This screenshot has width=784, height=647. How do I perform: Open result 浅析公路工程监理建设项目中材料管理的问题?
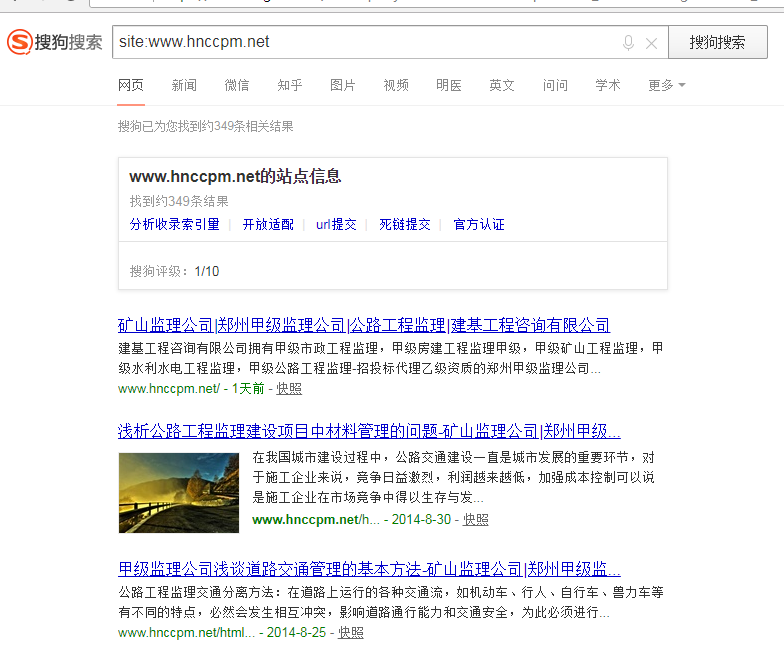pos(369,432)
